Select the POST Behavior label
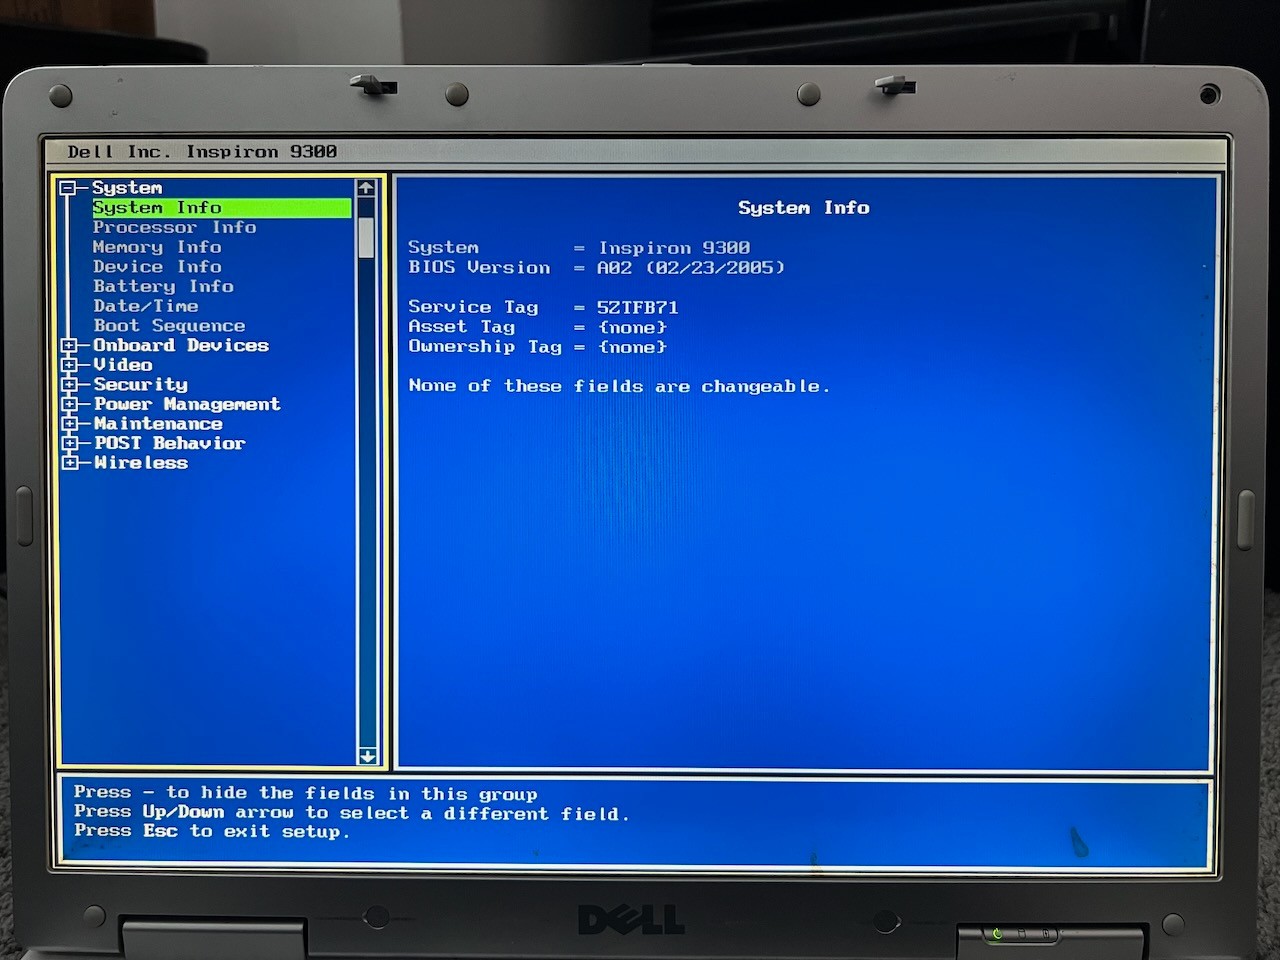 pyautogui.click(x=169, y=443)
